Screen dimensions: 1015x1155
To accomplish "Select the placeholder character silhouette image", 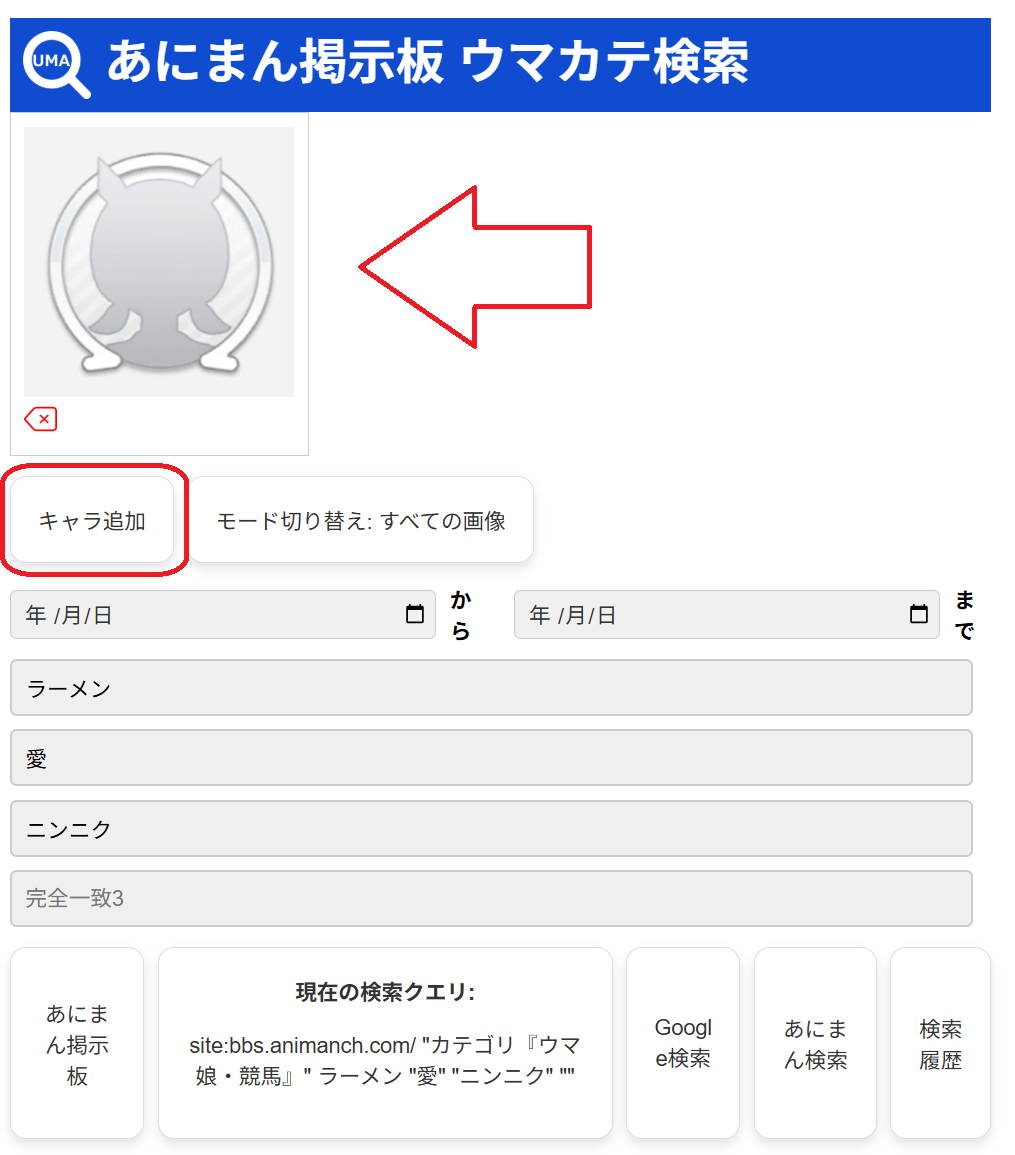I will [x=159, y=262].
